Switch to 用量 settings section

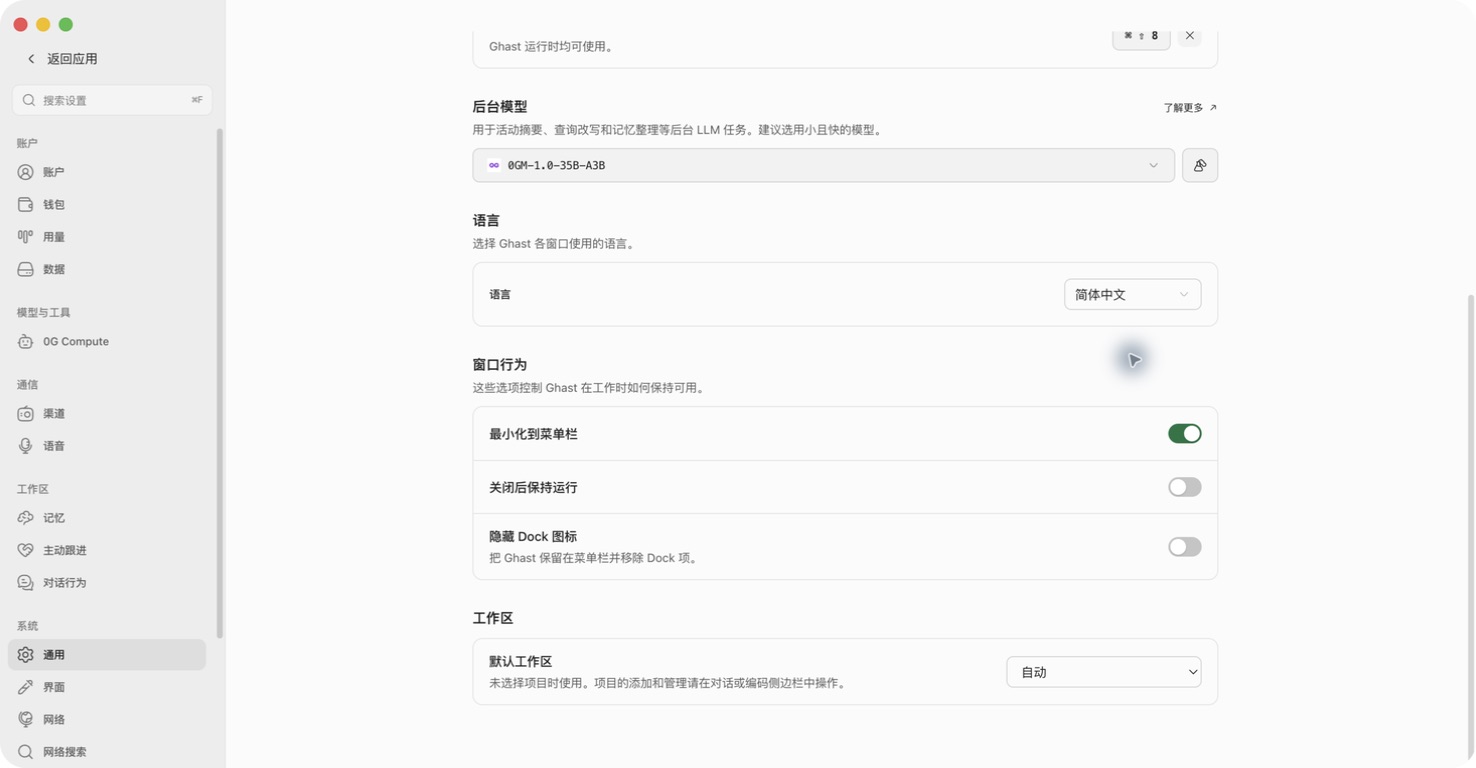tap(107, 237)
